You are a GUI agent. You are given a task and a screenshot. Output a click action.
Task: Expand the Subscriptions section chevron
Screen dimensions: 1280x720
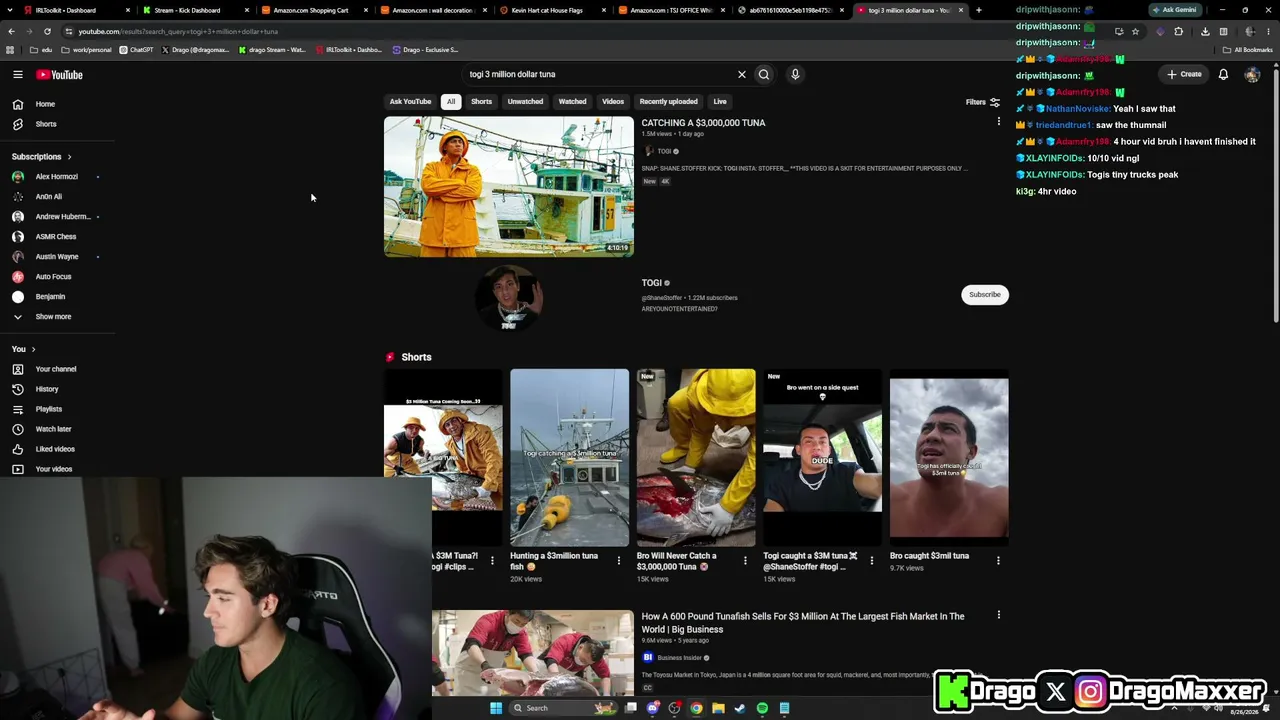[69, 157]
